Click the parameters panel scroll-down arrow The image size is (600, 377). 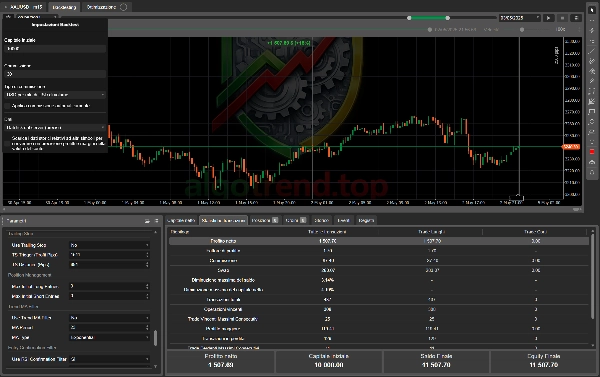pos(155,366)
